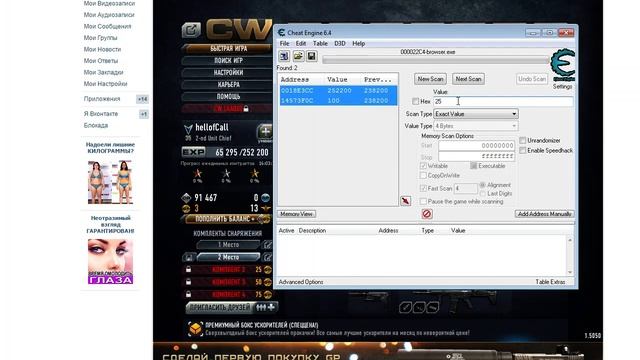Viewport: 640px width, 360px height.
Task: Click Мои Сообщения in the VK sidebar
Action: tap(107, 26)
